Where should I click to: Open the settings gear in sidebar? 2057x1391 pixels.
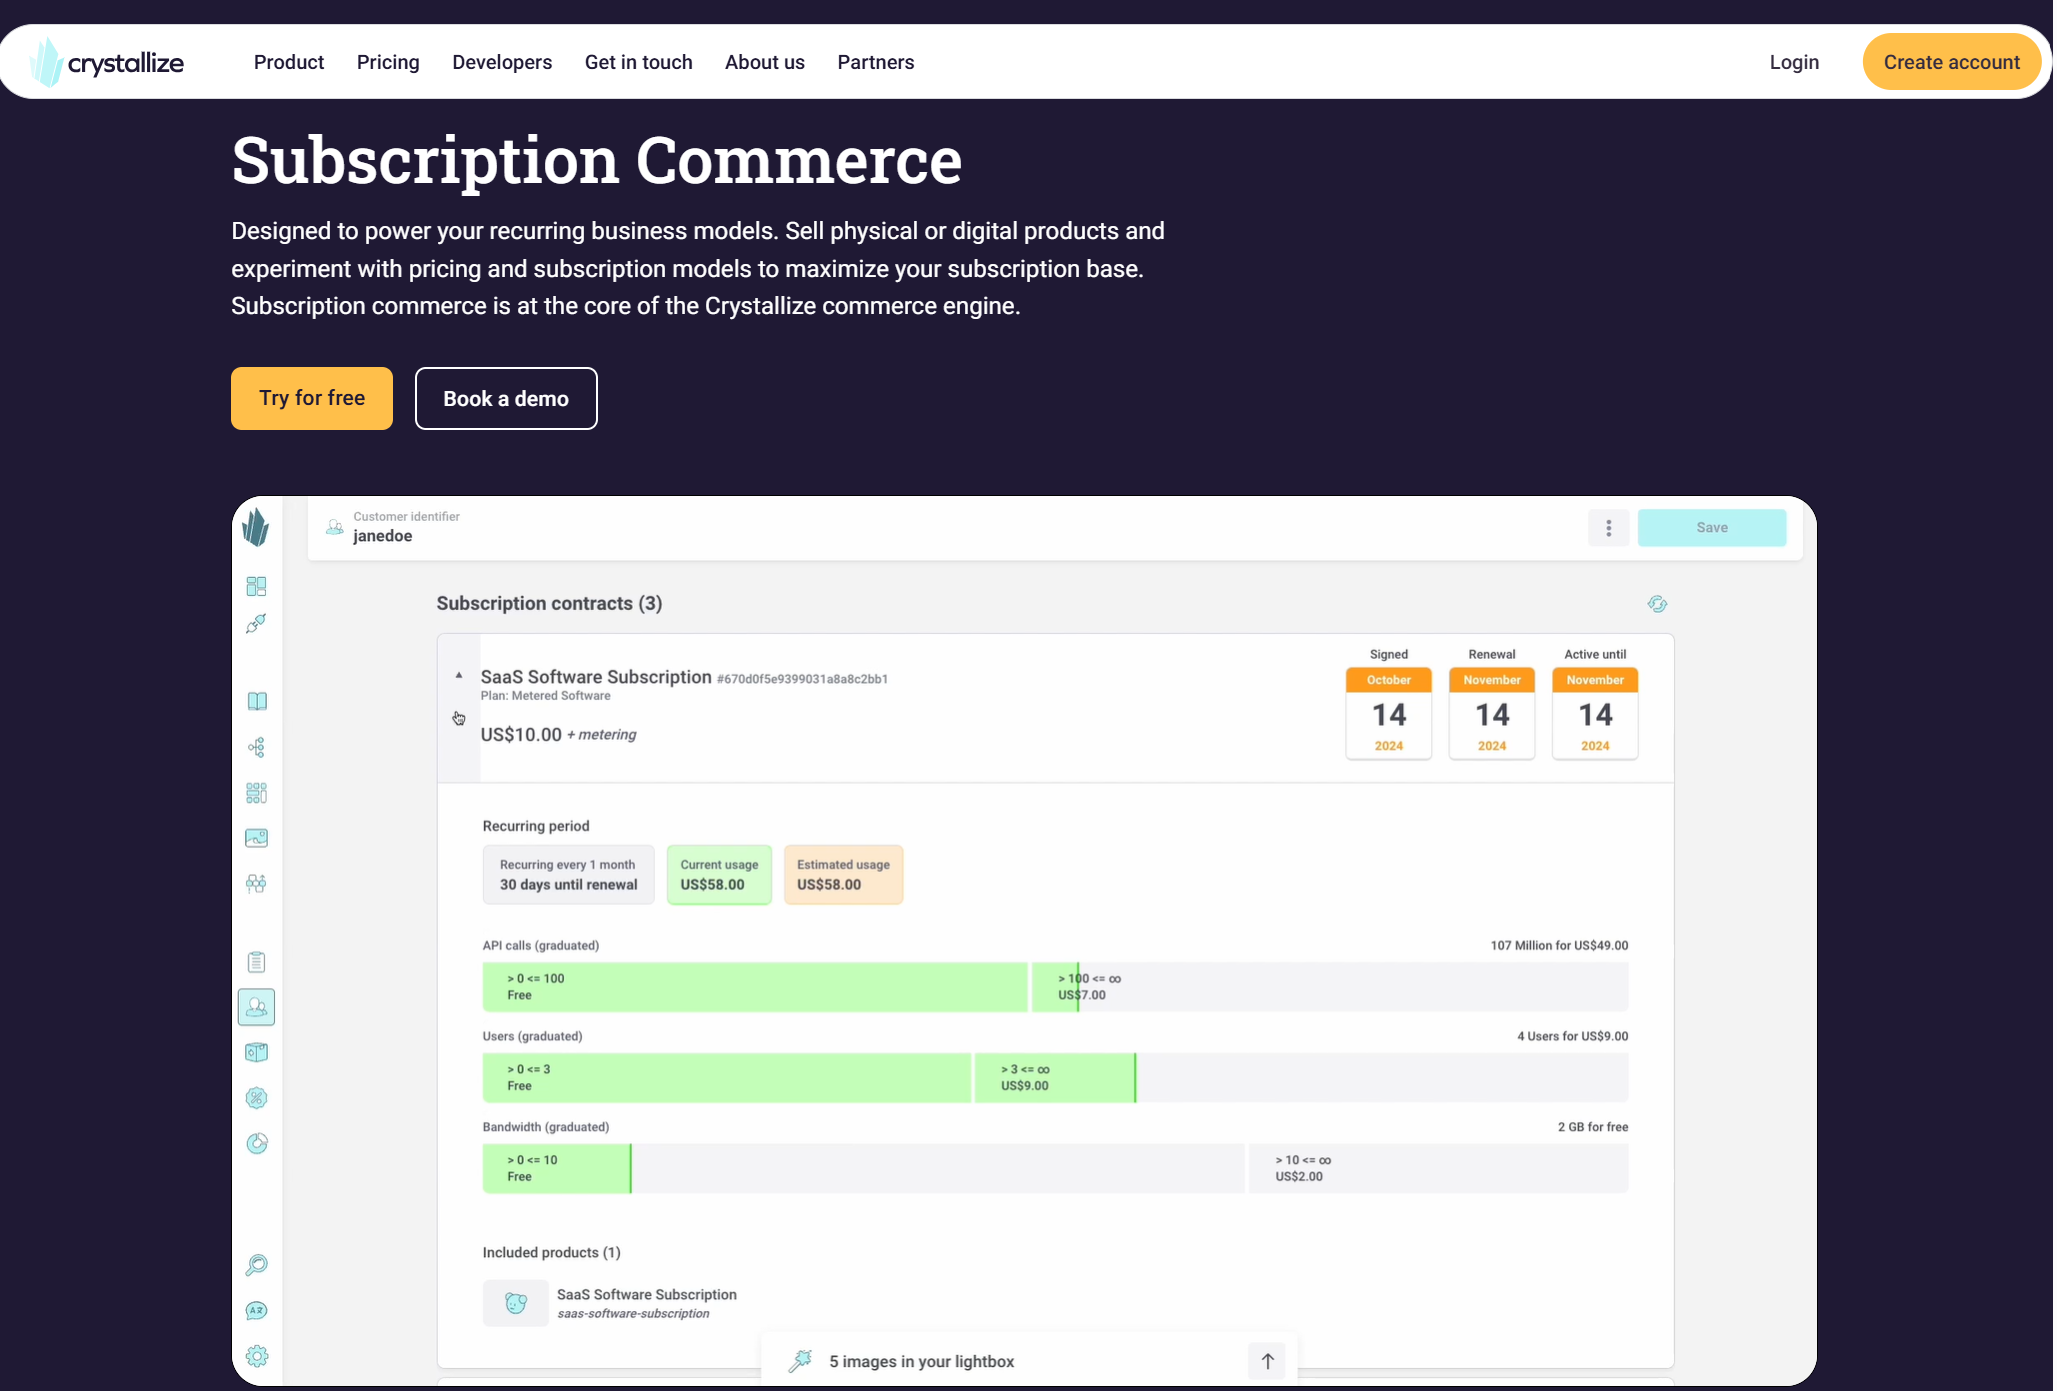257,1356
